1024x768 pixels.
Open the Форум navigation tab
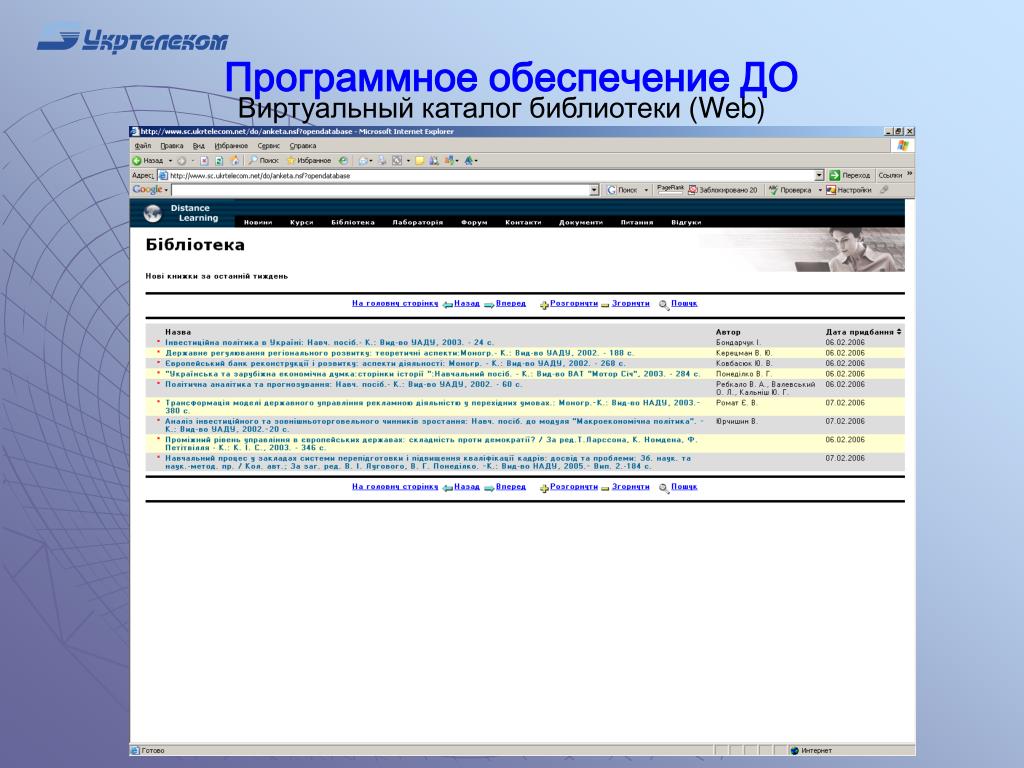click(474, 222)
